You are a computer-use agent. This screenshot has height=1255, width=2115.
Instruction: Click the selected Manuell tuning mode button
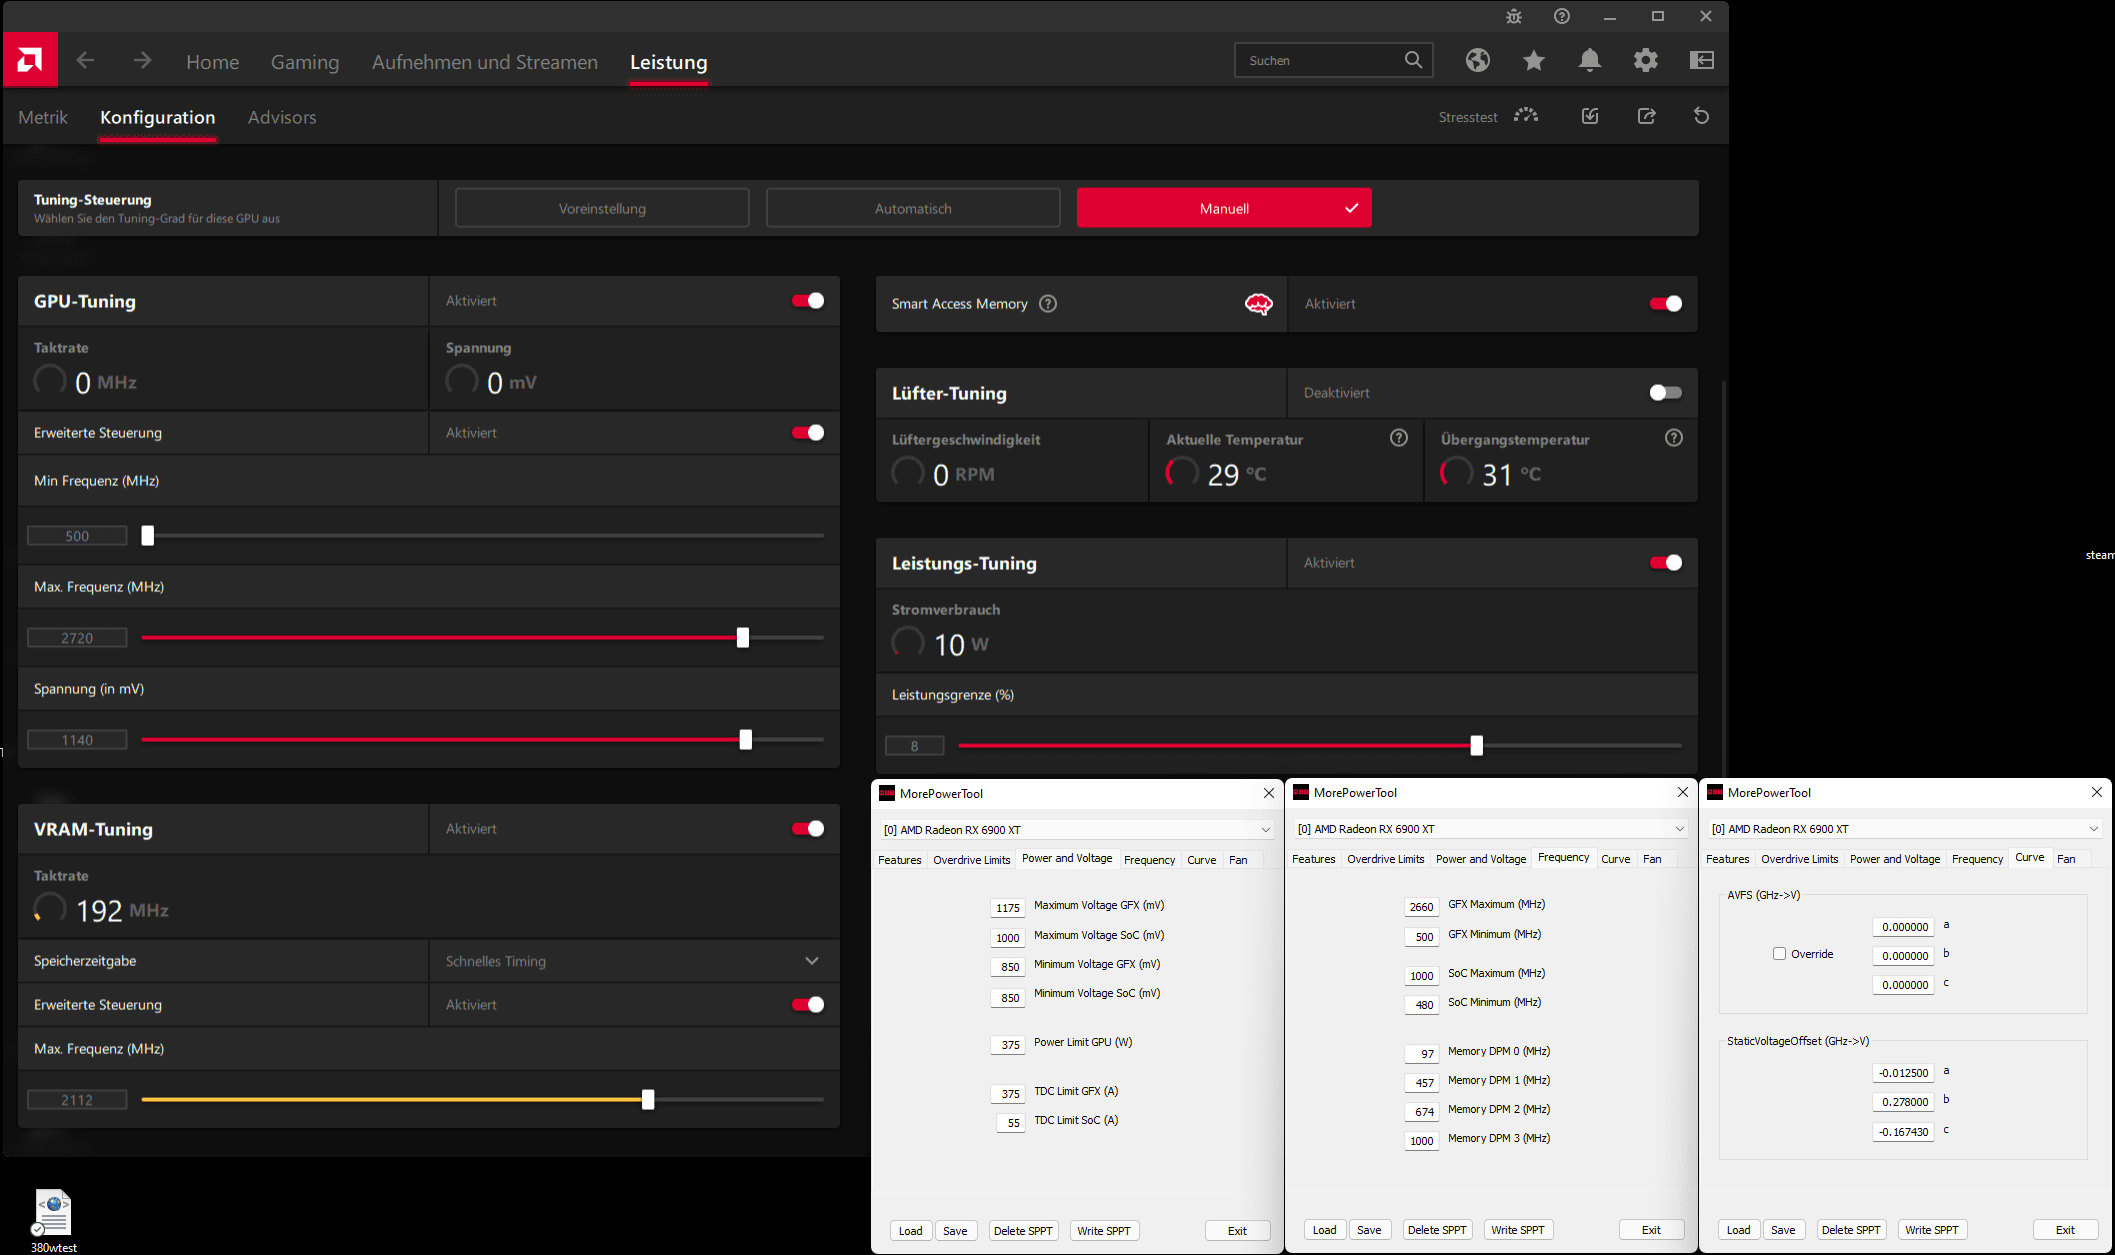1224,208
